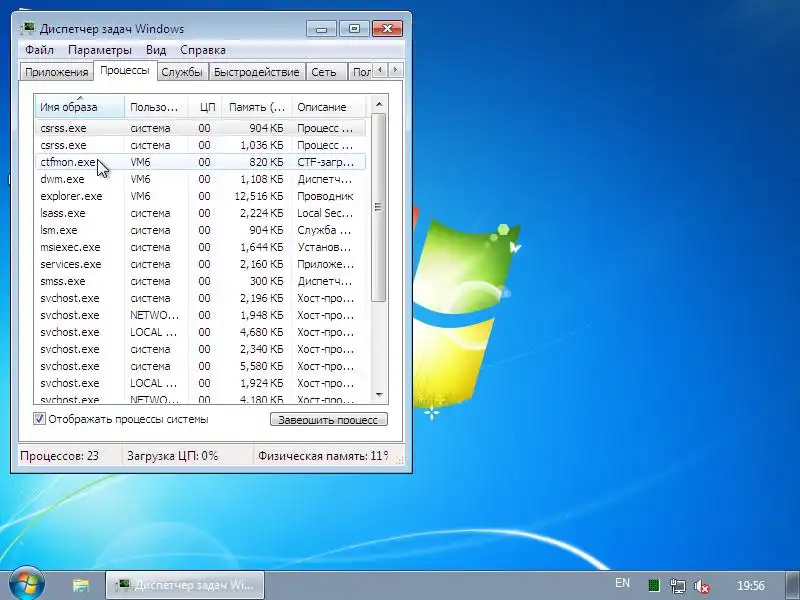Viewport: 800px width, 600px height.
Task: Select svchost.exe using 2,340 КБ
Action: pos(200,349)
